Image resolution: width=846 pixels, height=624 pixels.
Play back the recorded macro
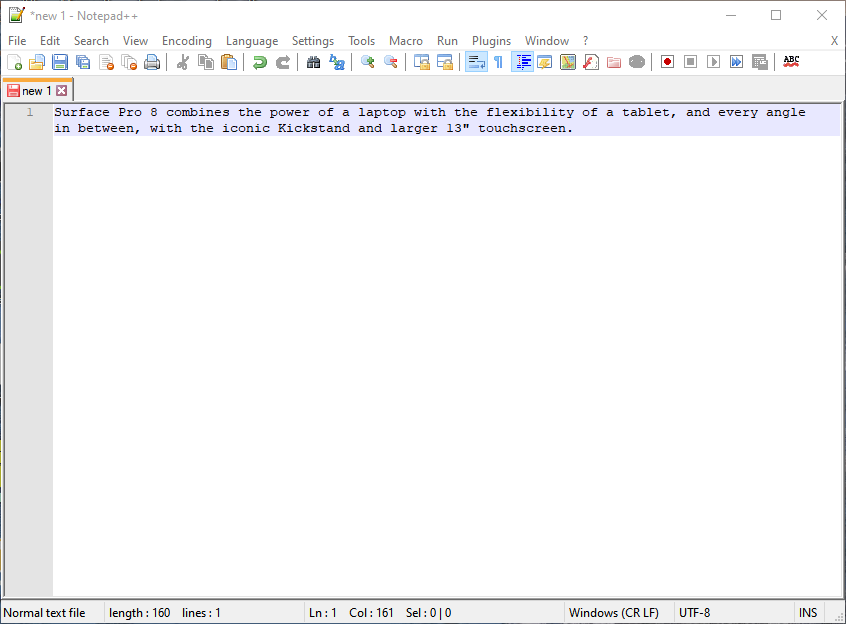pyautogui.click(x=714, y=63)
